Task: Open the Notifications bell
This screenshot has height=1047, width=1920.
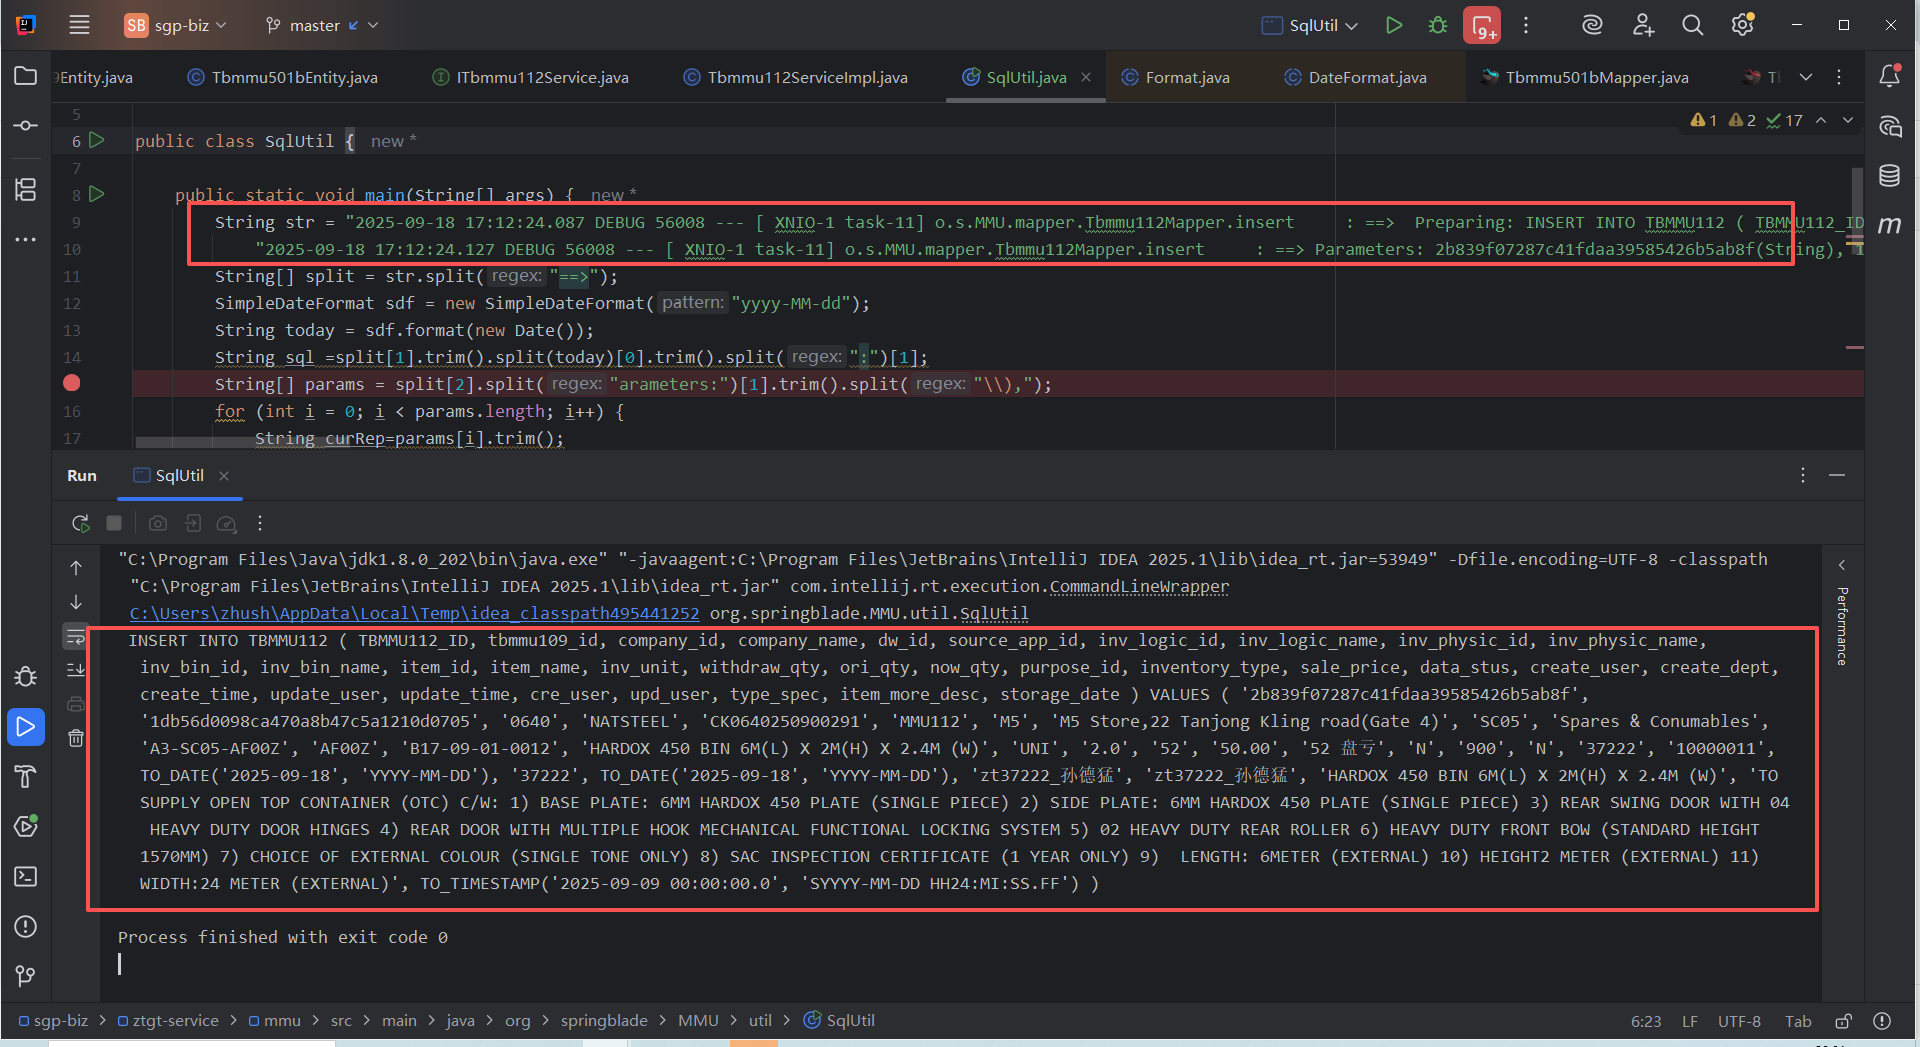Action: click(x=1889, y=76)
